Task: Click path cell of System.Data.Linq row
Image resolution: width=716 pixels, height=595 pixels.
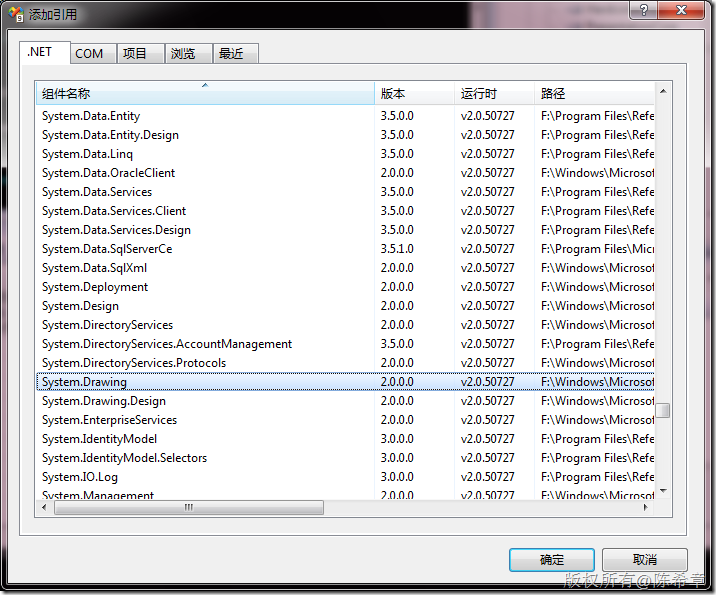Action: tap(597, 154)
